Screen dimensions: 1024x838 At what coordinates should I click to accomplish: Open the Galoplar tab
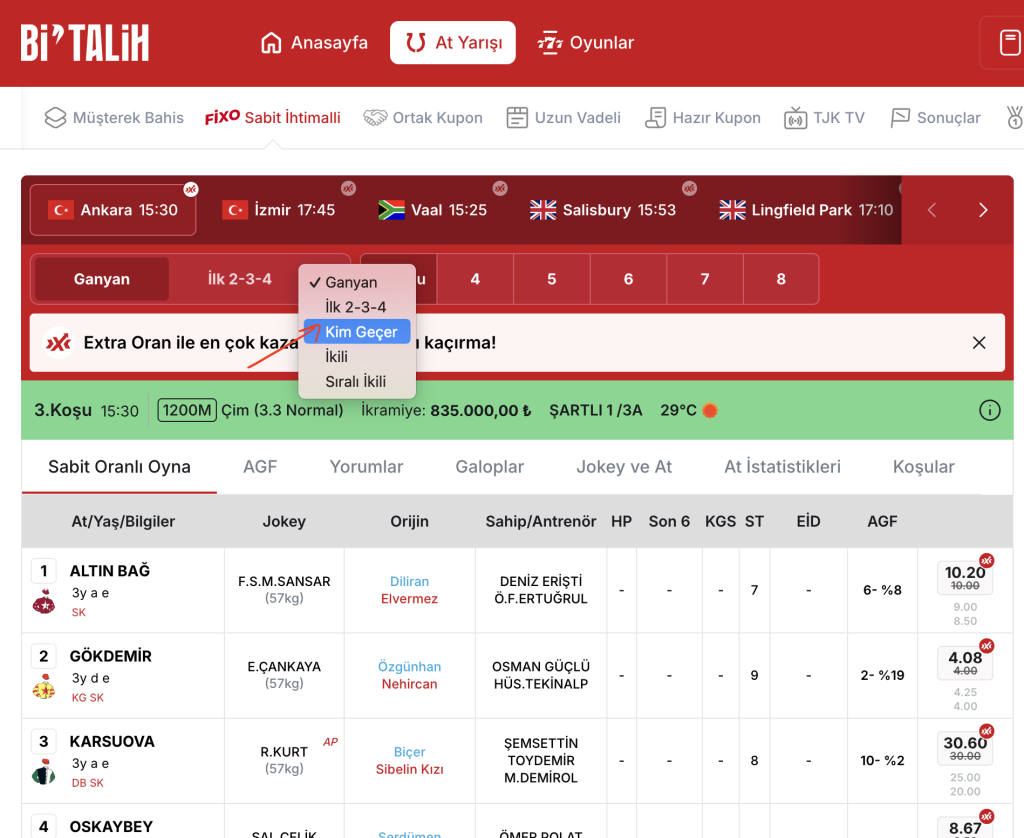(x=490, y=466)
